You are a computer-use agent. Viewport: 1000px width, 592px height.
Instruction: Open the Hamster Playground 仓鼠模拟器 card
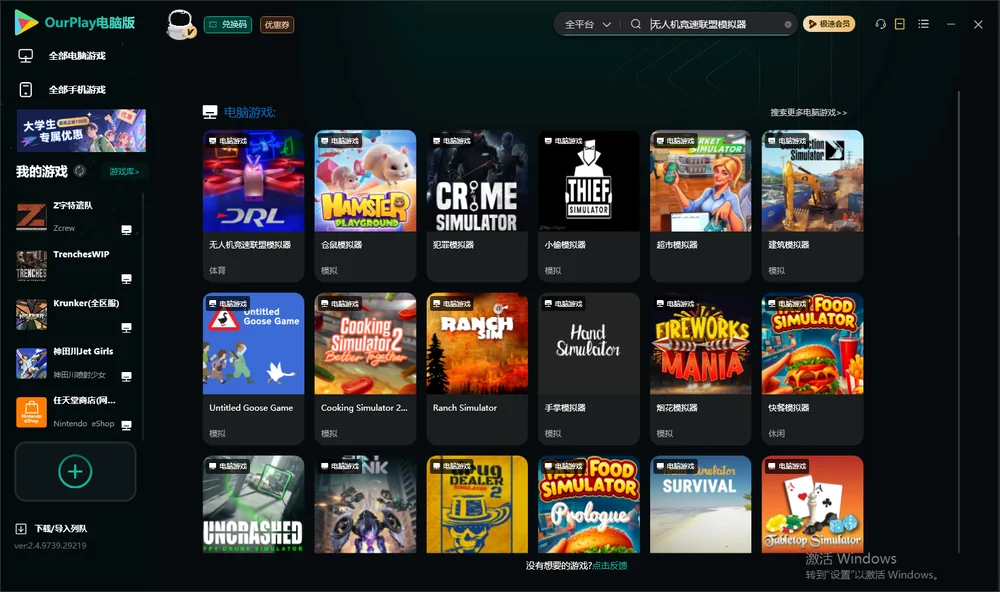[x=365, y=205]
